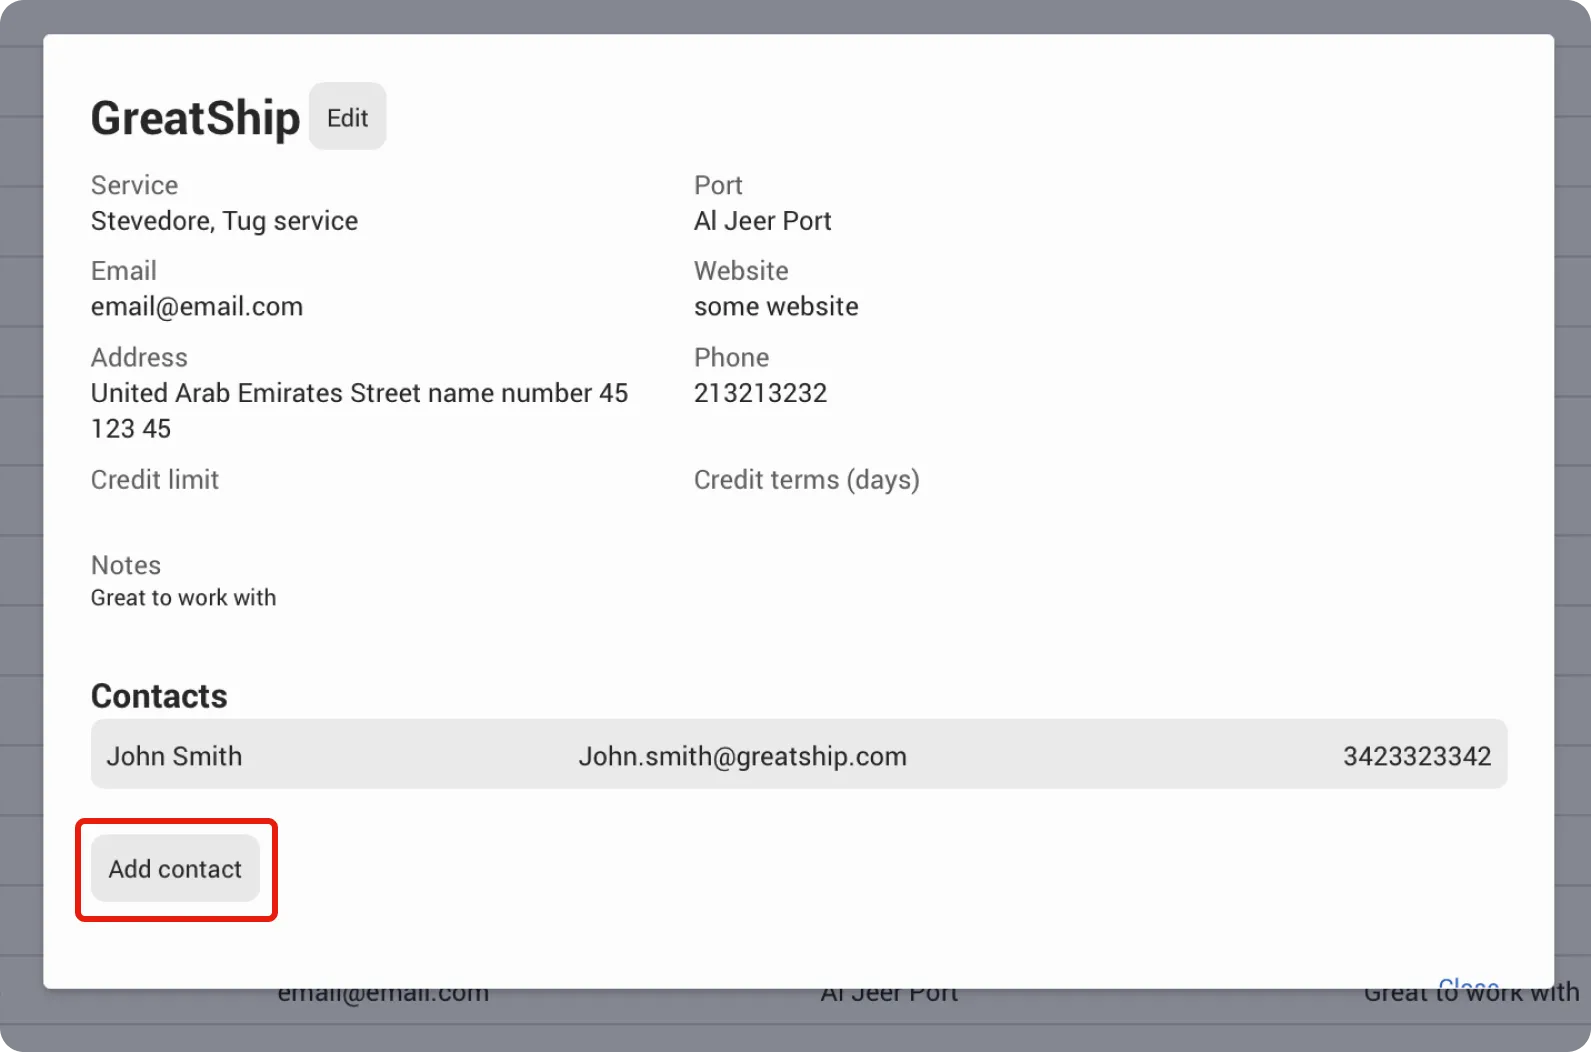Select the John Smith contact row
The image size is (1591, 1052).
click(799, 755)
